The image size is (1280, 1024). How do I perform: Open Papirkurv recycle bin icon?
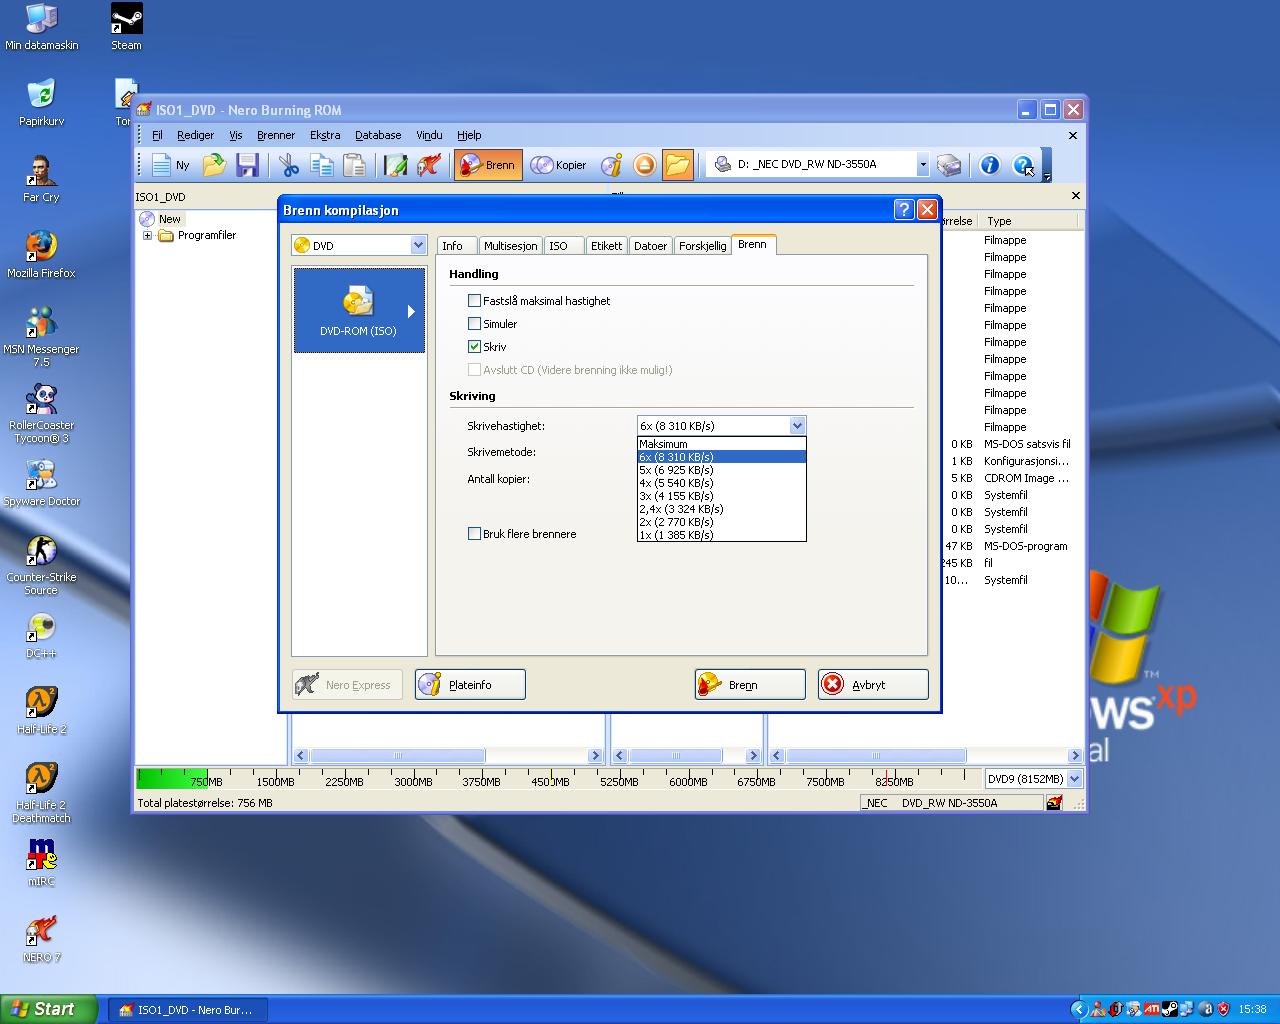click(x=41, y=102)
